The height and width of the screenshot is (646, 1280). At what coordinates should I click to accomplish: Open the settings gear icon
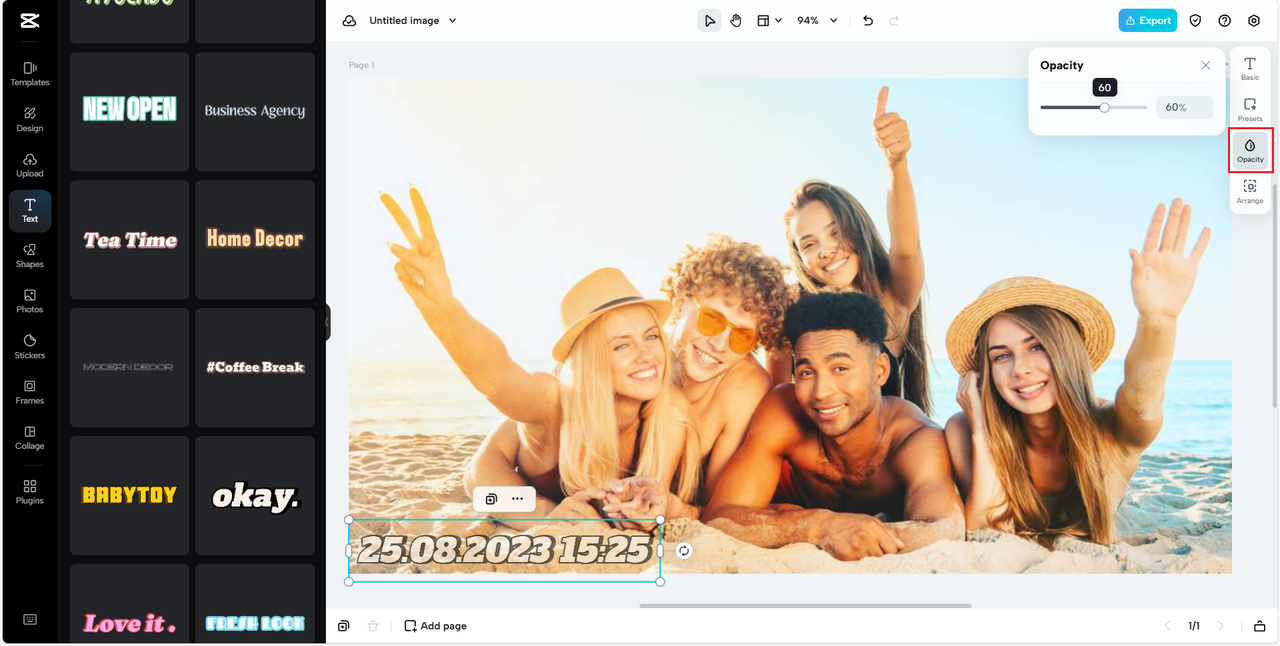[1254, 20]
